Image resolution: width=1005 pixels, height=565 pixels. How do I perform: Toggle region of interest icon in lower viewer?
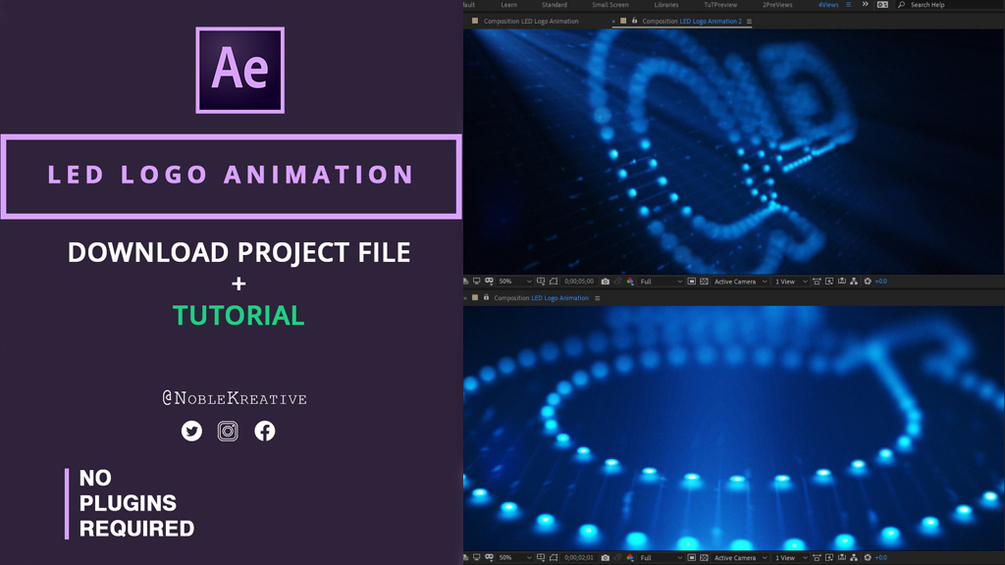click(554, 557)
